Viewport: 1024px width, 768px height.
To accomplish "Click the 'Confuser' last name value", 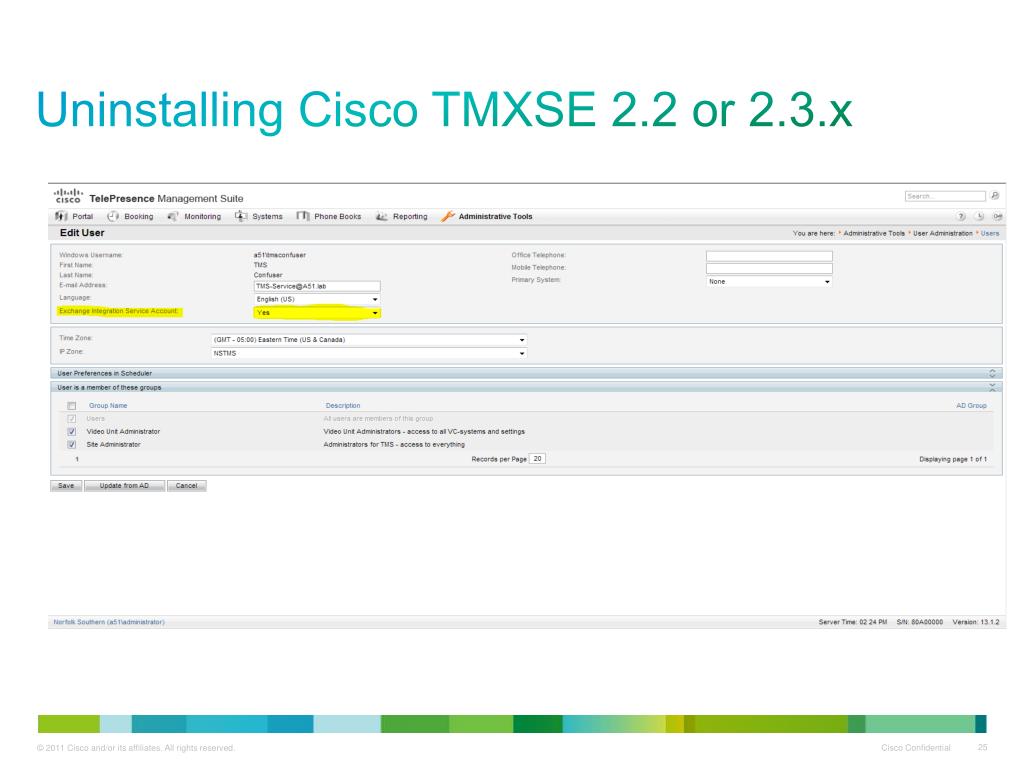I will pyautogui.click(x=268, y=275).
